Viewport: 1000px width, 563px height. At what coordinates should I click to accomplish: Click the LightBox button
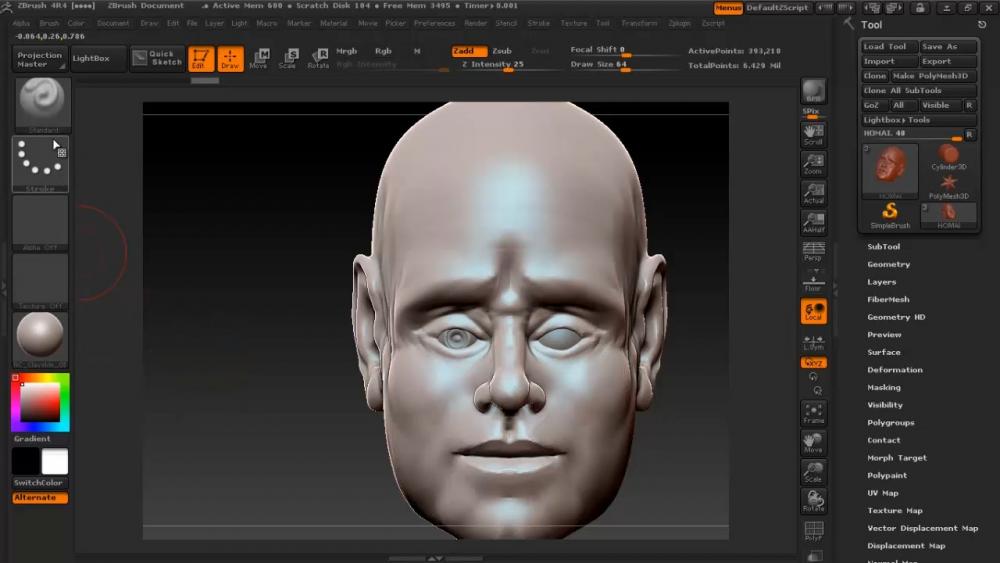98,58
